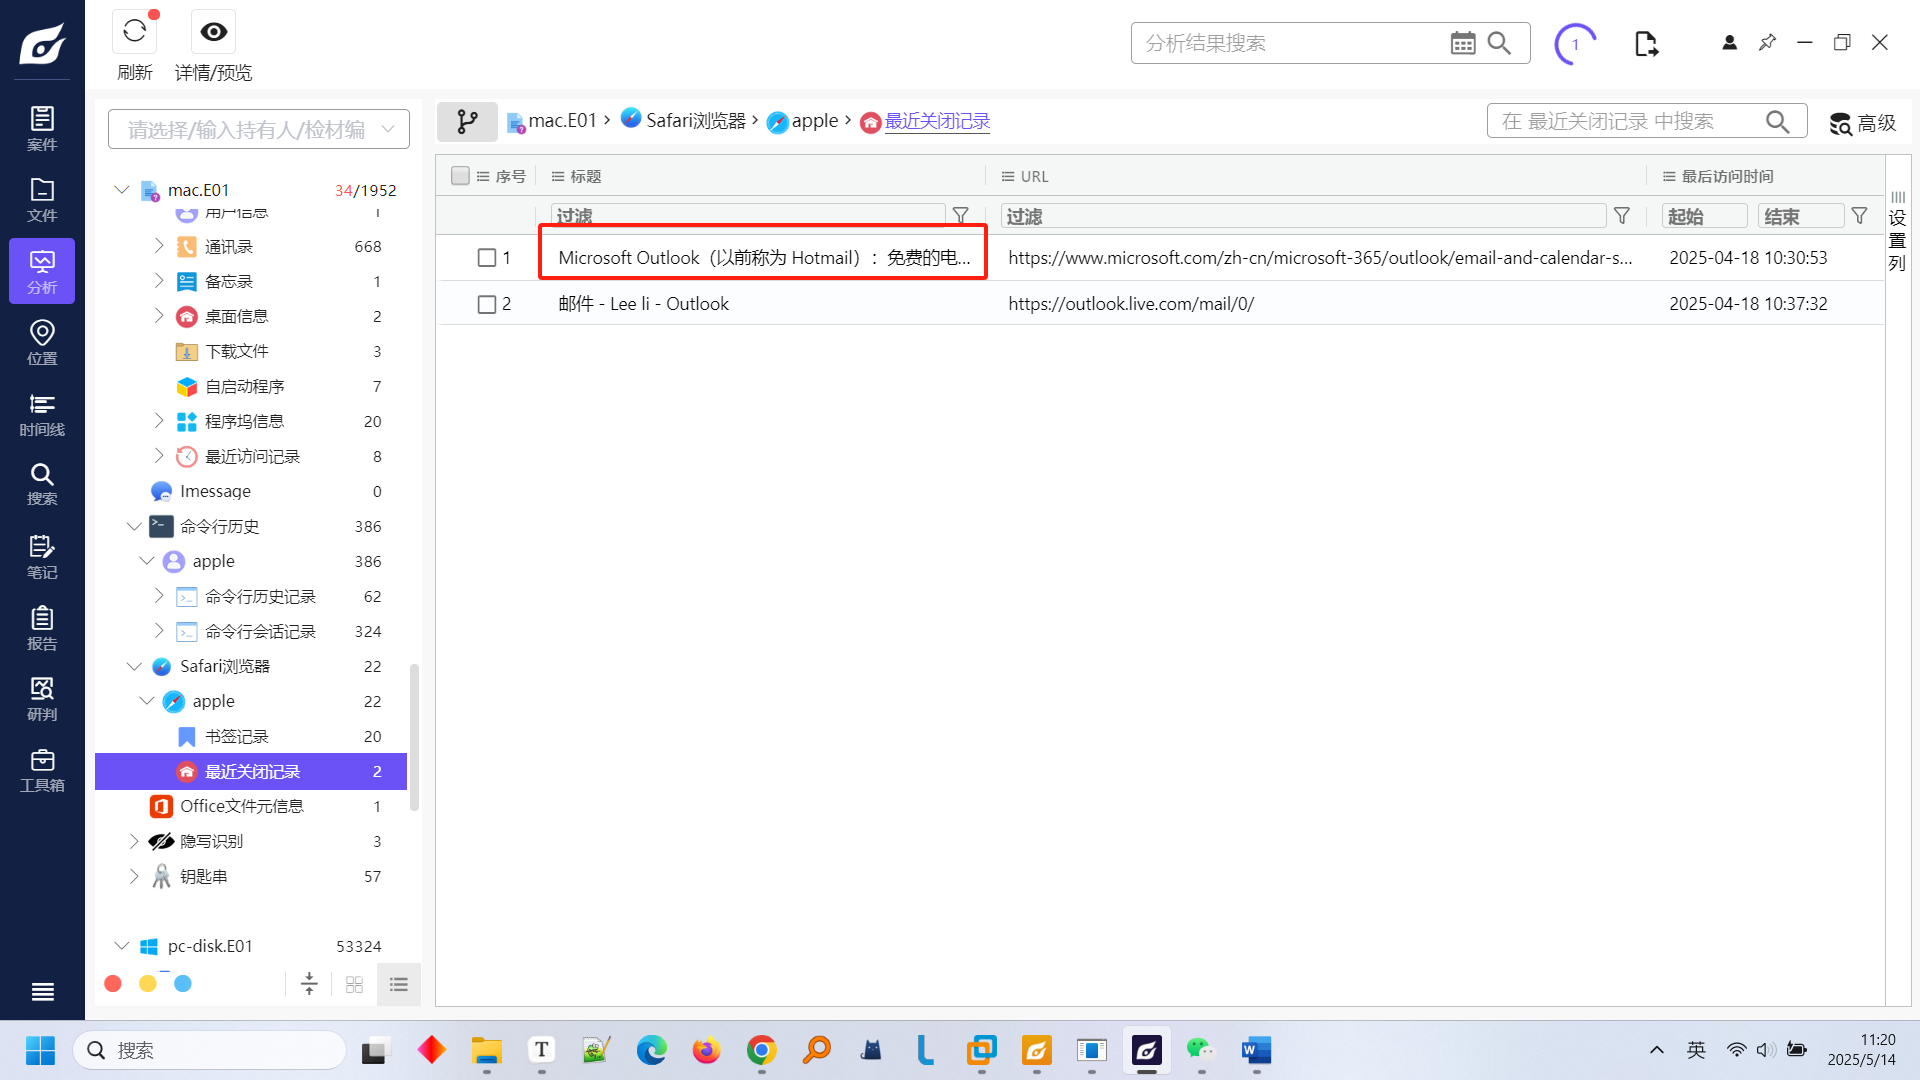Select the red tag color dot
The height and width of the screenshot is (1080, 1920).
(113, 984)
